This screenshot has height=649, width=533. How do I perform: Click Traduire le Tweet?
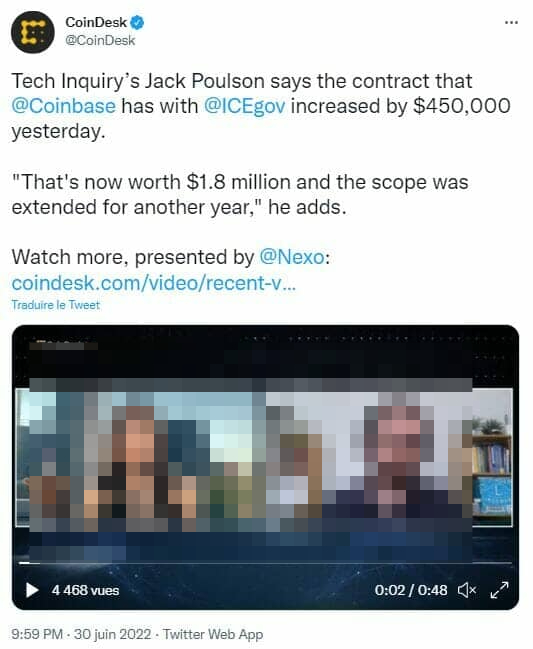[55, 305]
